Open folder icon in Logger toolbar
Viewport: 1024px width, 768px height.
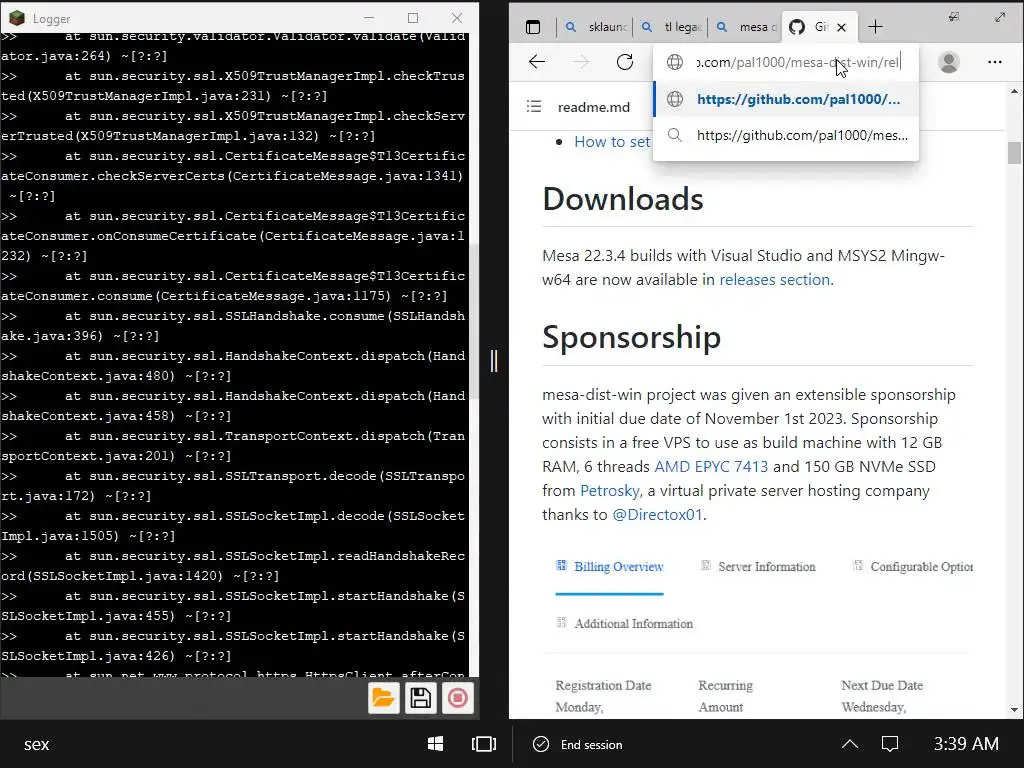[x=383, y=698]
